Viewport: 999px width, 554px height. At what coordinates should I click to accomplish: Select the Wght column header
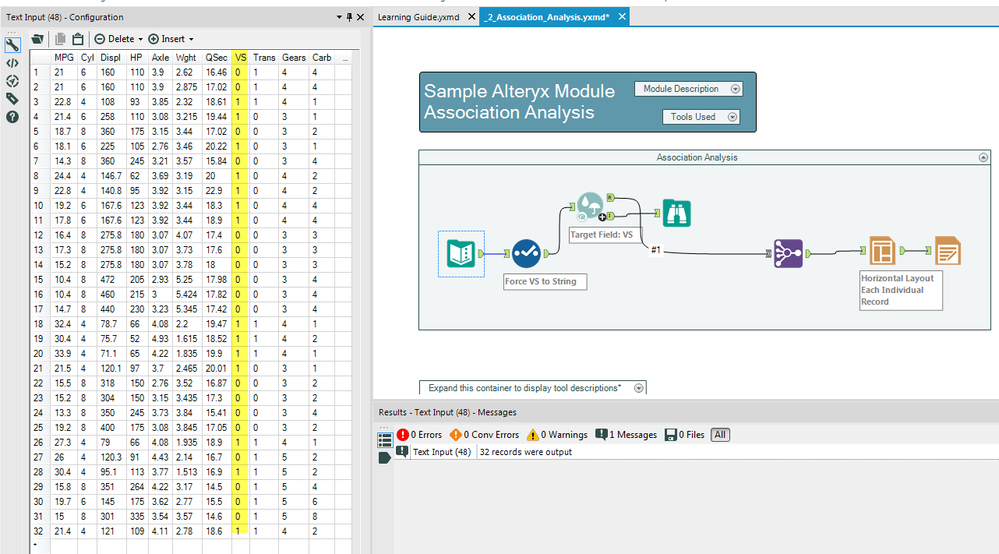(x=186, y=58)
